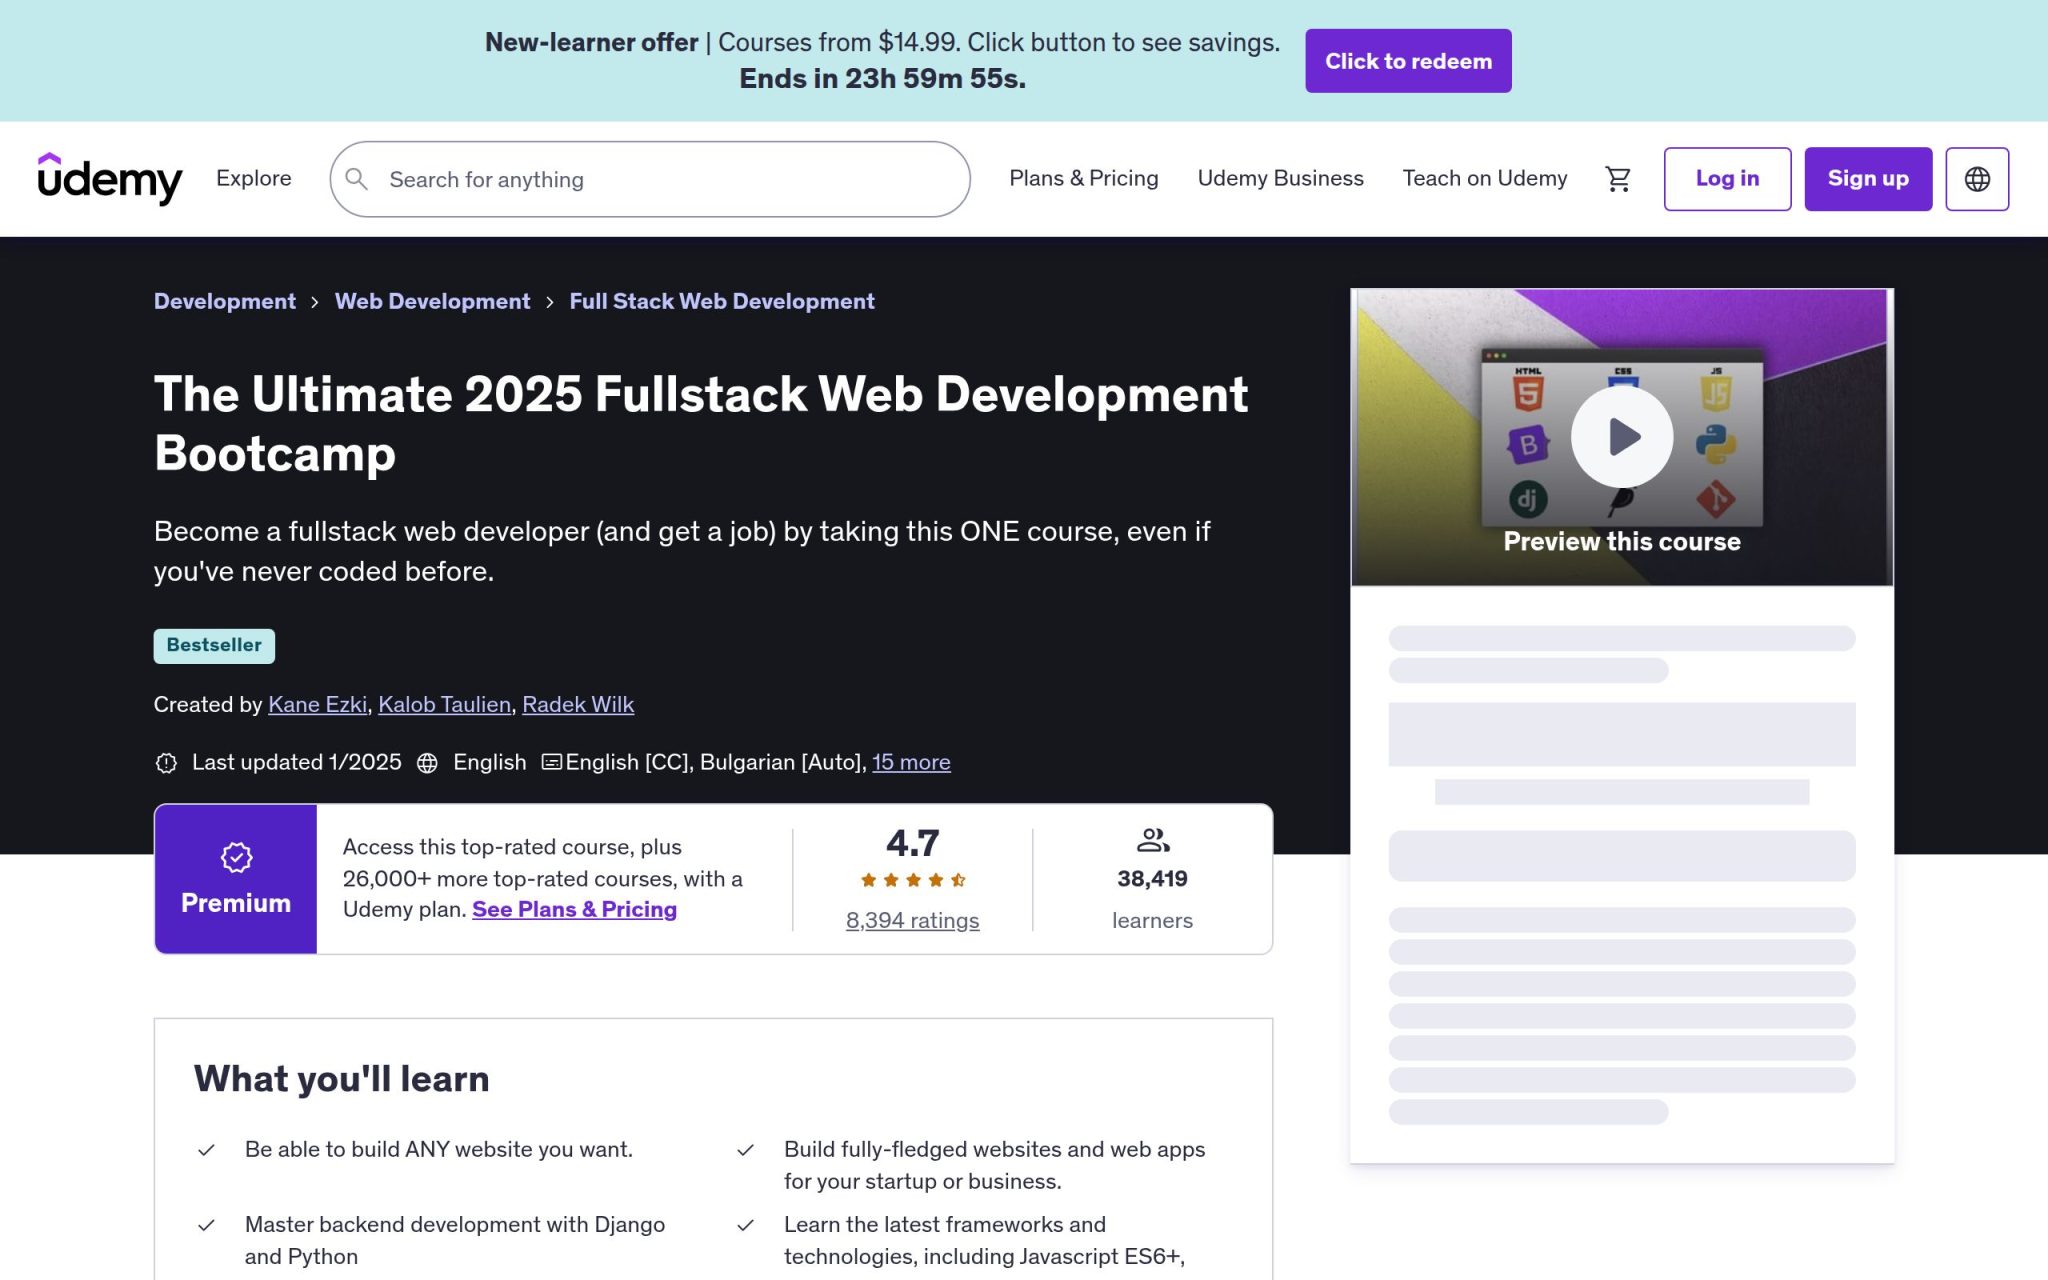Click checkmark beside 'Build fully-fledged websites'
The width and height of the screenshot is (2048, 1280).
coord(745,1150)
